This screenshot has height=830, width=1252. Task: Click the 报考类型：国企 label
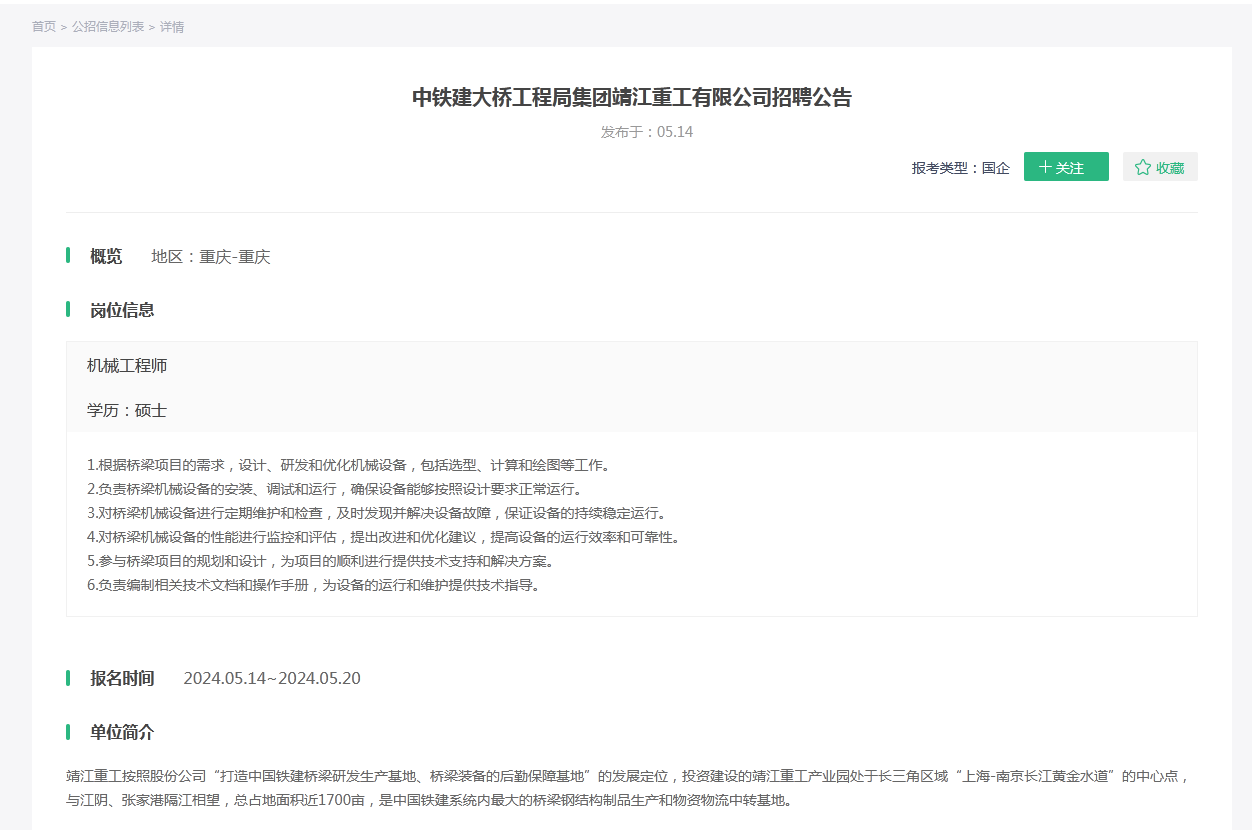pos(961,168)
